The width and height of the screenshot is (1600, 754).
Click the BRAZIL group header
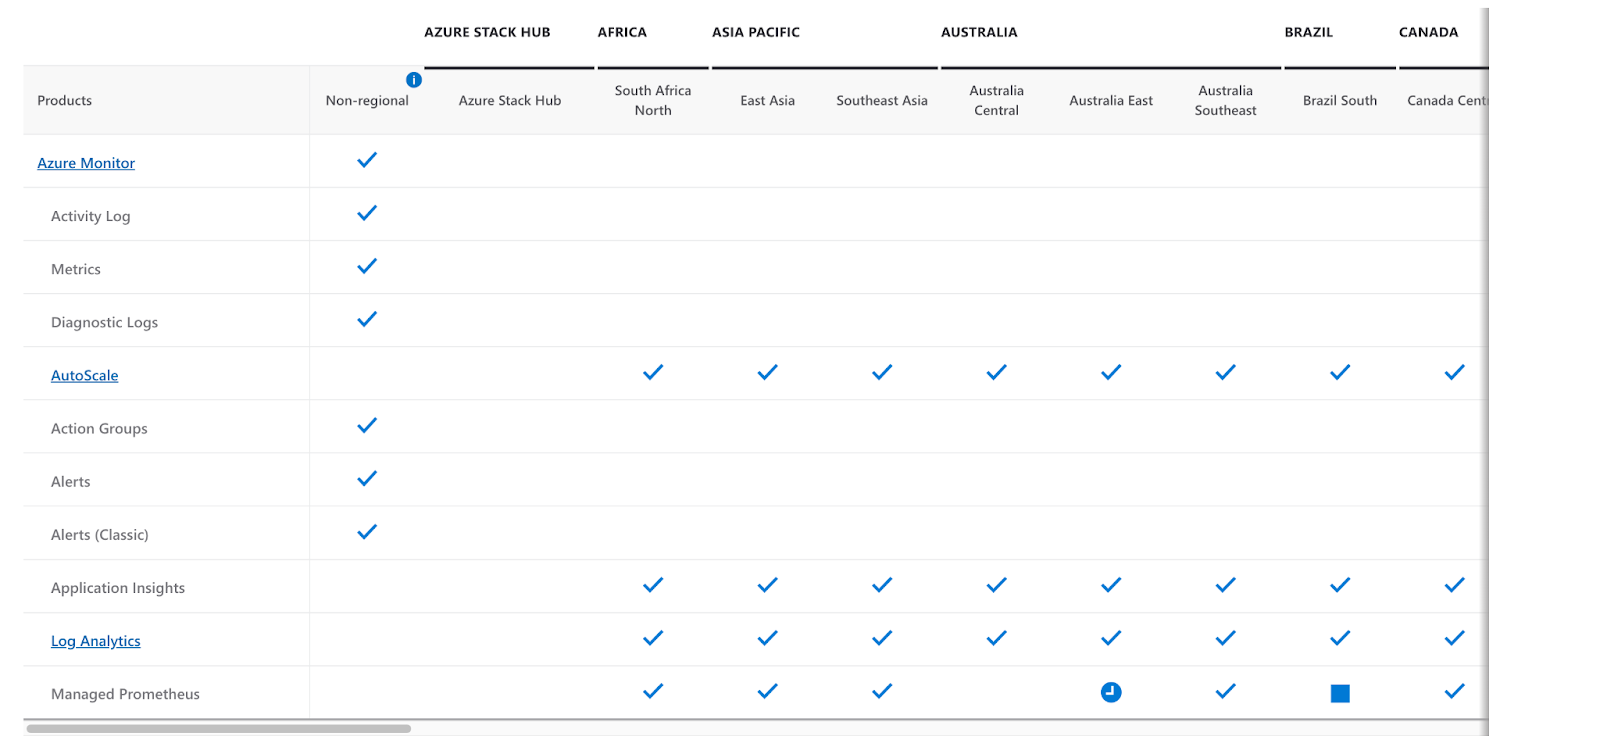point(1309,32)
